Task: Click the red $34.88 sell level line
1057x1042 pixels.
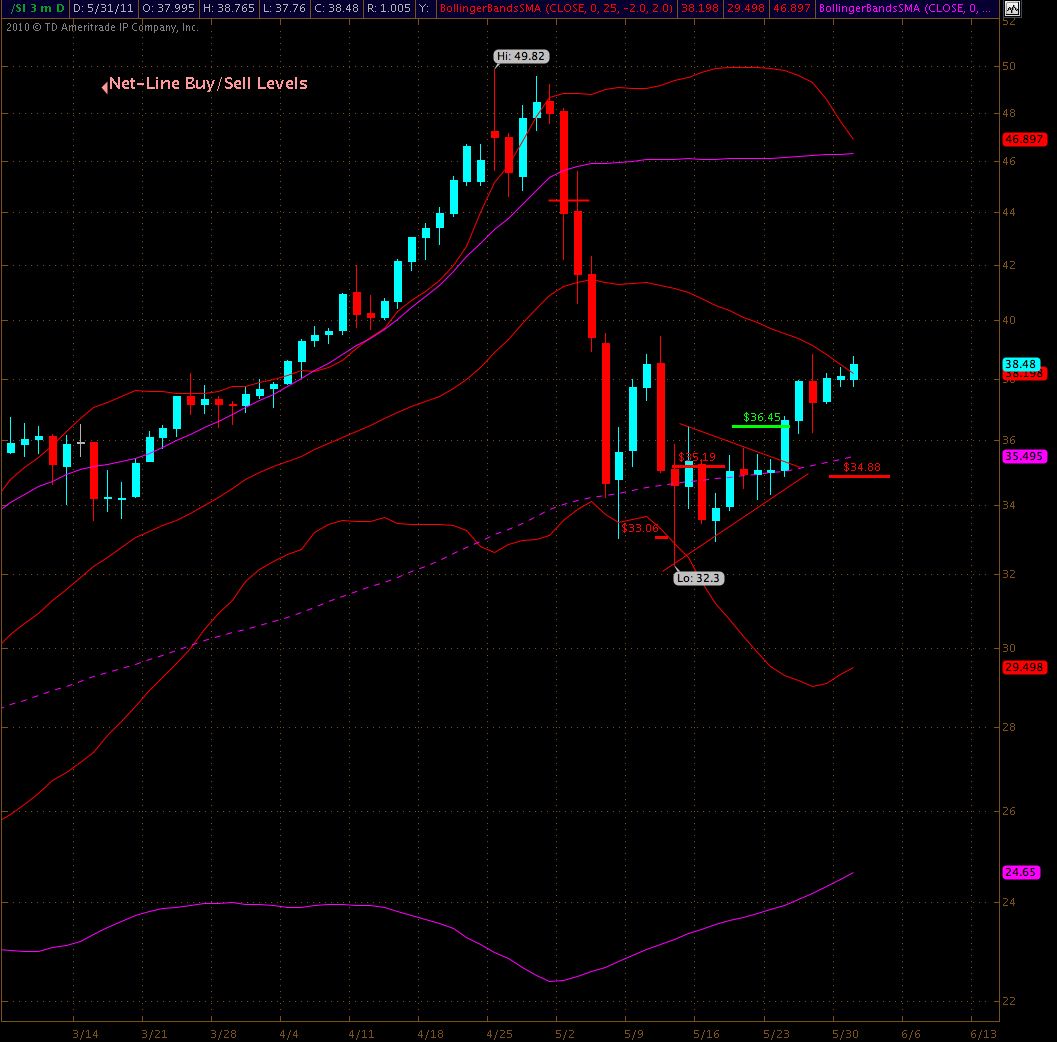Action: coord(859,477)
